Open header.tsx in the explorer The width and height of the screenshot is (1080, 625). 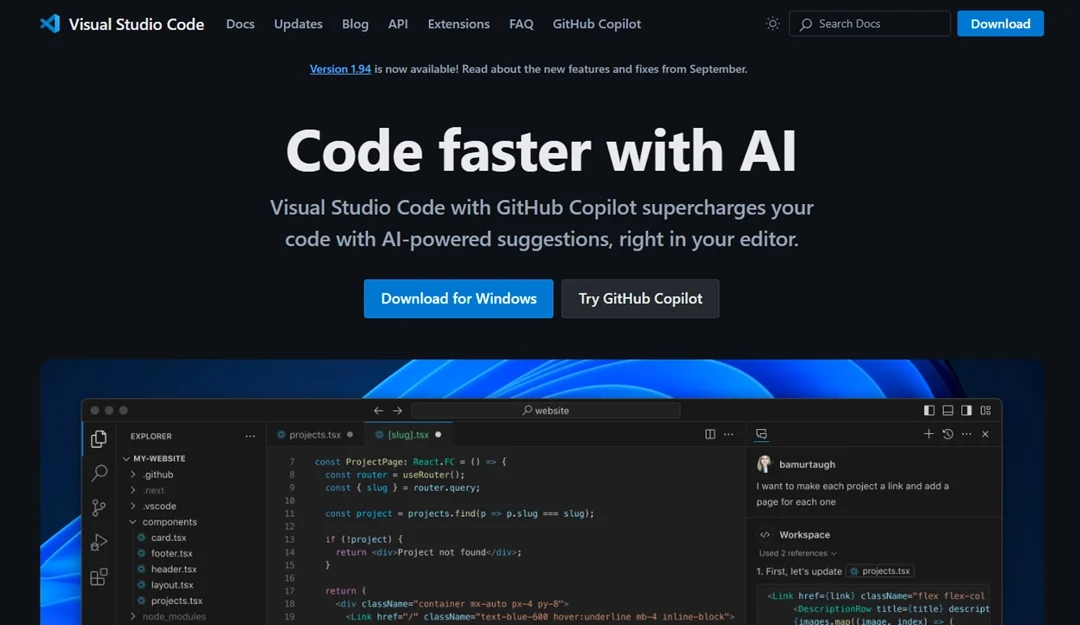click(174, 569)
